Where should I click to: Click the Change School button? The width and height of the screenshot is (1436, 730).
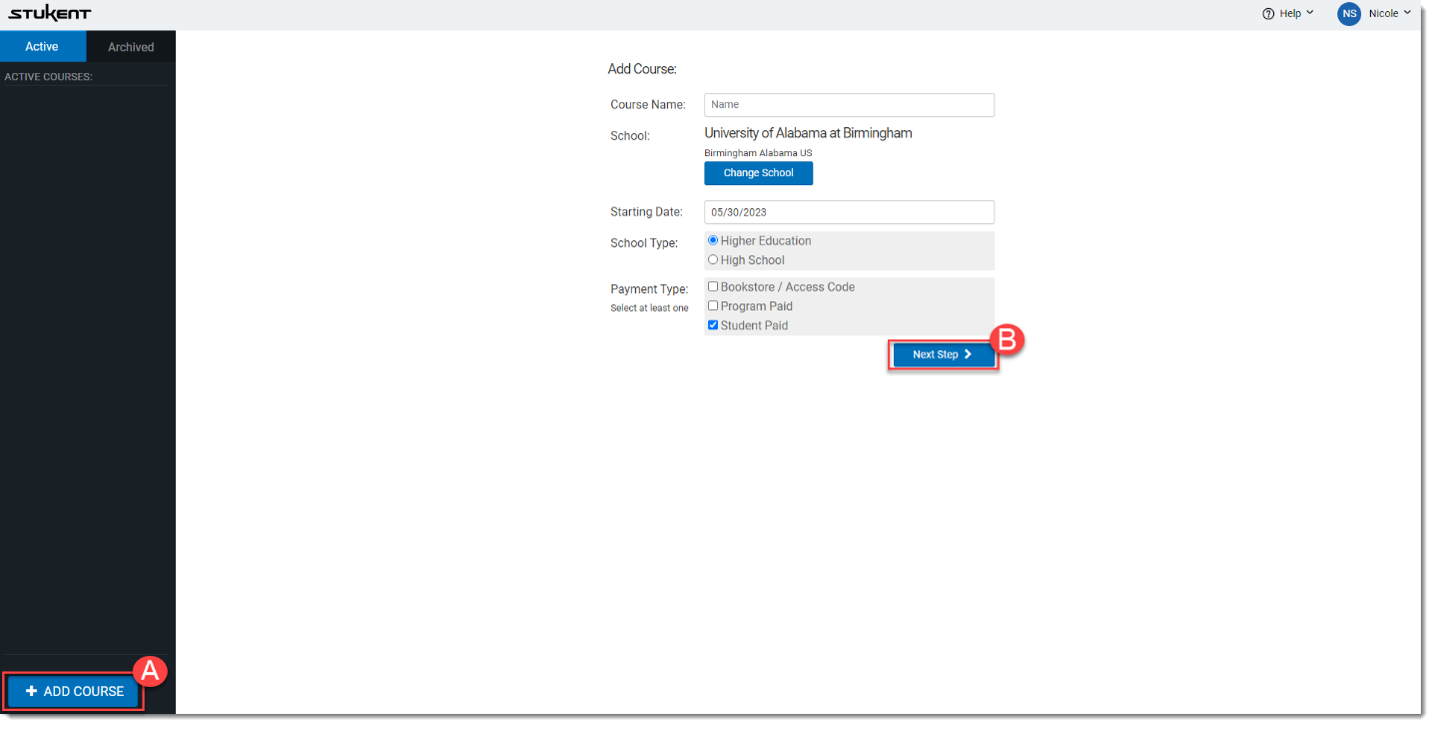(758, 173)
